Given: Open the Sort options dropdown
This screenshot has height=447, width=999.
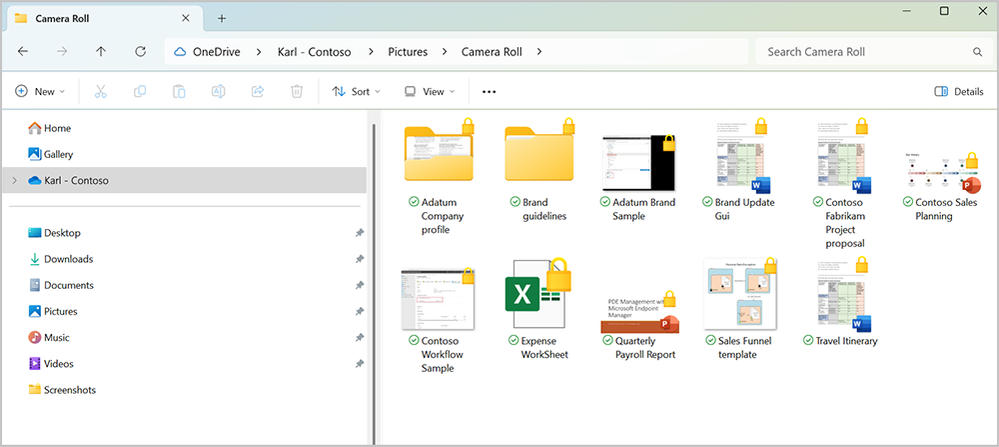Looking at the screenshot, I should coord(356,92).
